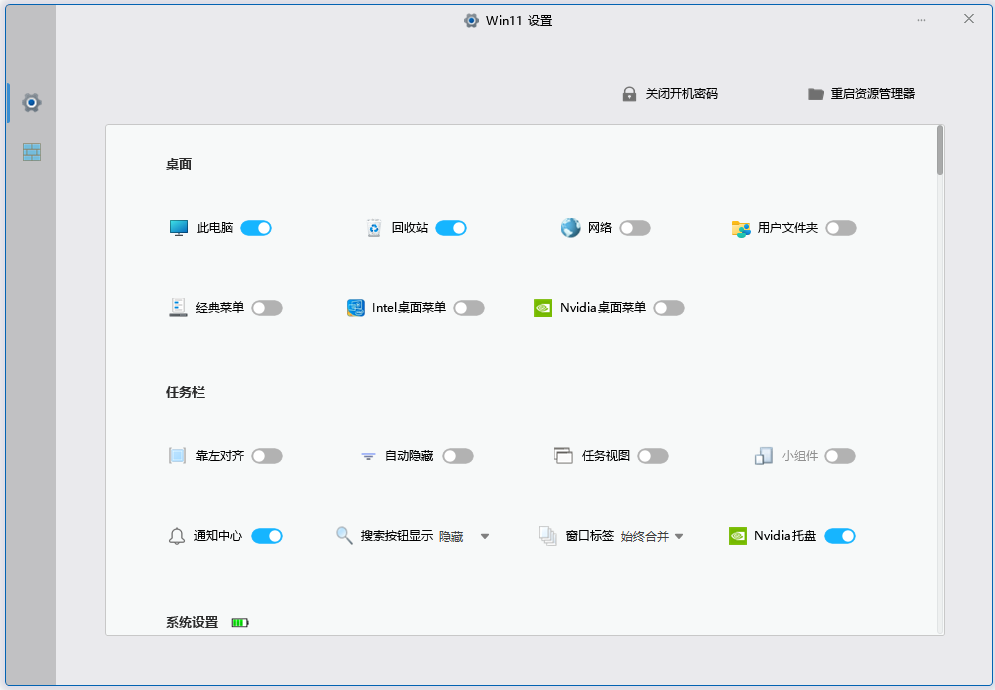Click the align-left taskbar icon
Viewport: 995px width, 690px height.
point(178,456)
